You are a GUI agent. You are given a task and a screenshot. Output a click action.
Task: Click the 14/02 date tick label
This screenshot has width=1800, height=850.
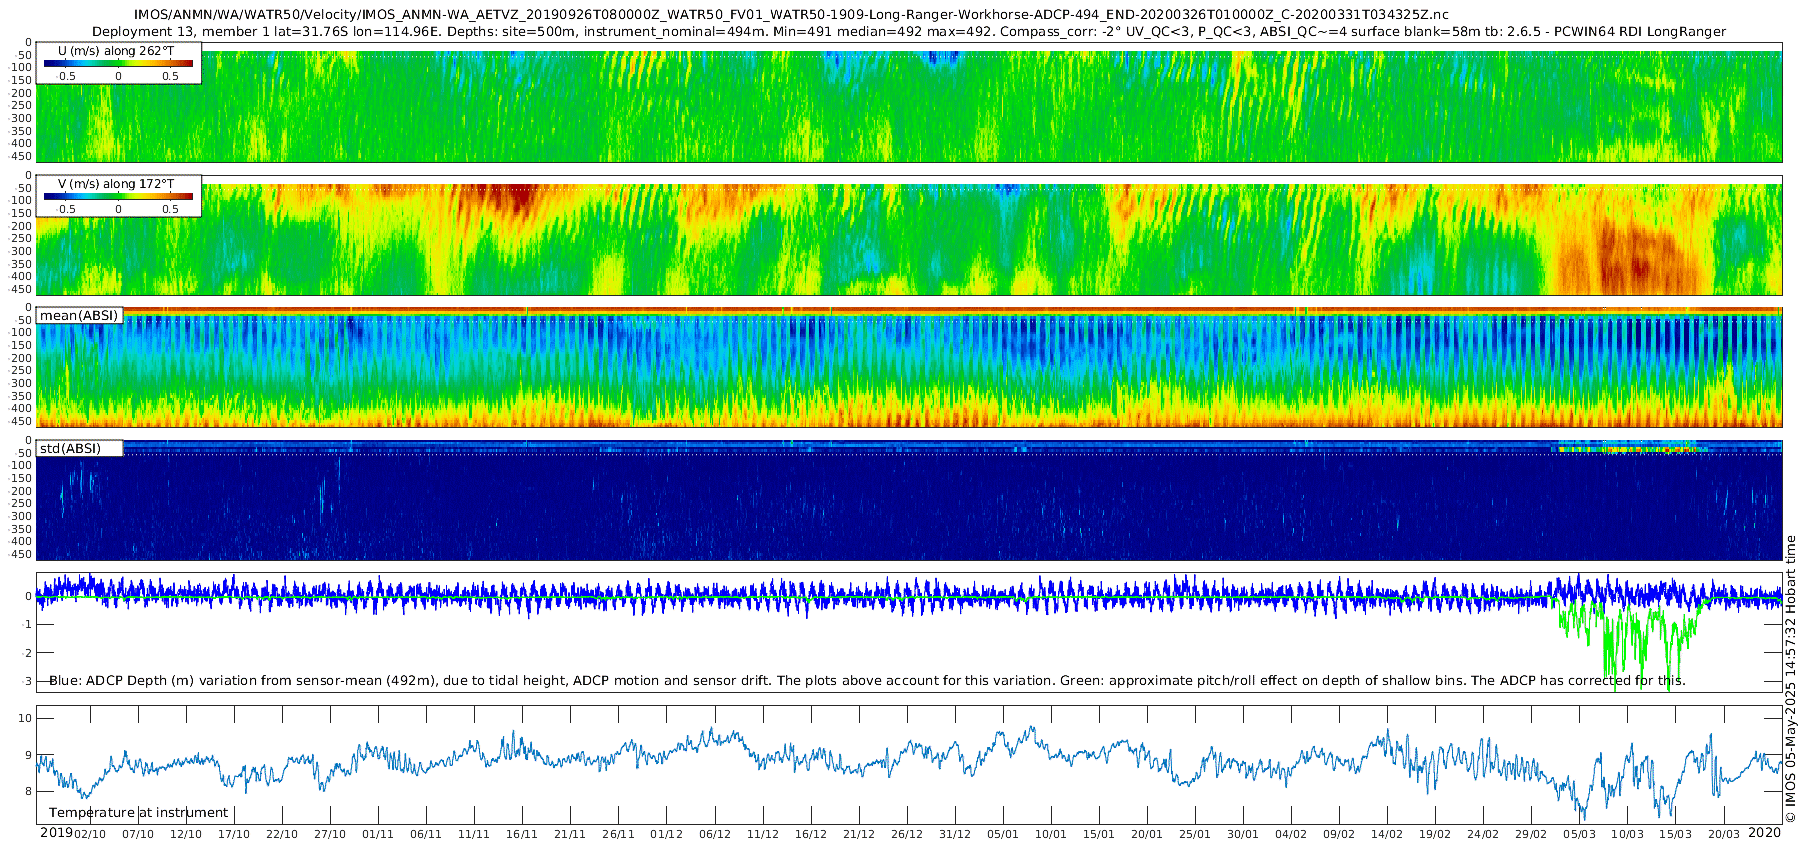(x=1387, y=834)
